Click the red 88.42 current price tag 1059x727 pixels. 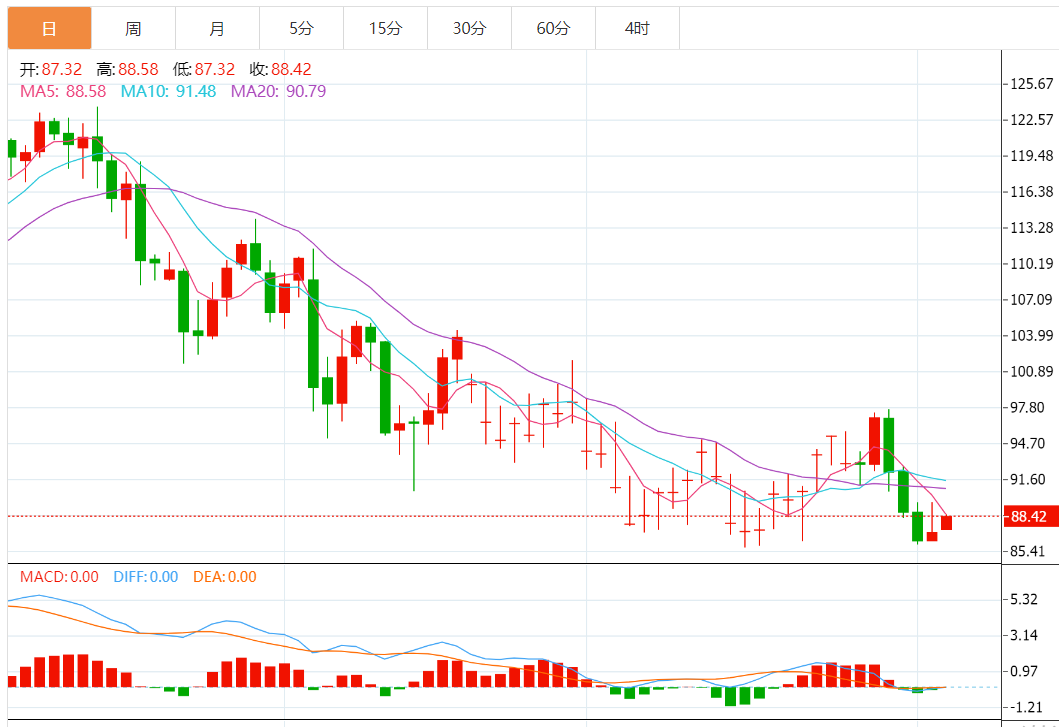coord(1029,517)
